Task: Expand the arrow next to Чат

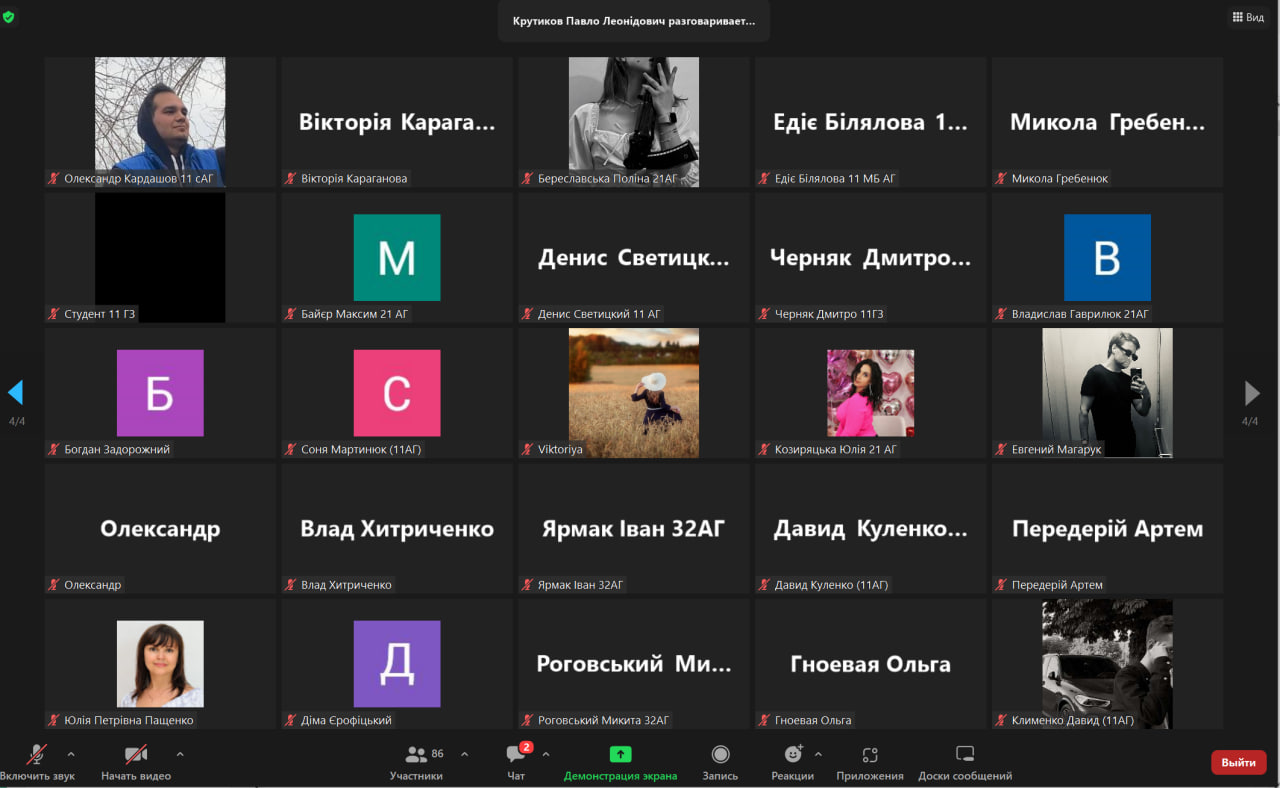Action: point(546,754)
